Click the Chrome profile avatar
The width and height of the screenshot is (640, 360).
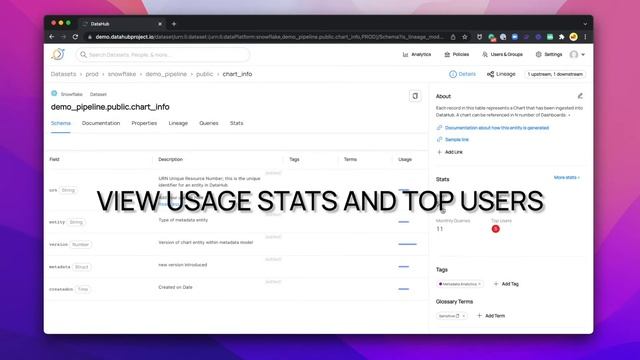click(573, 37)
